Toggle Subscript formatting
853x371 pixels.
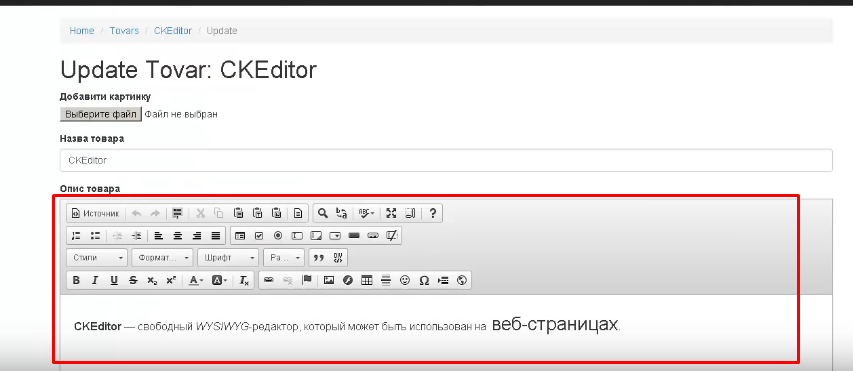point(152,280)
